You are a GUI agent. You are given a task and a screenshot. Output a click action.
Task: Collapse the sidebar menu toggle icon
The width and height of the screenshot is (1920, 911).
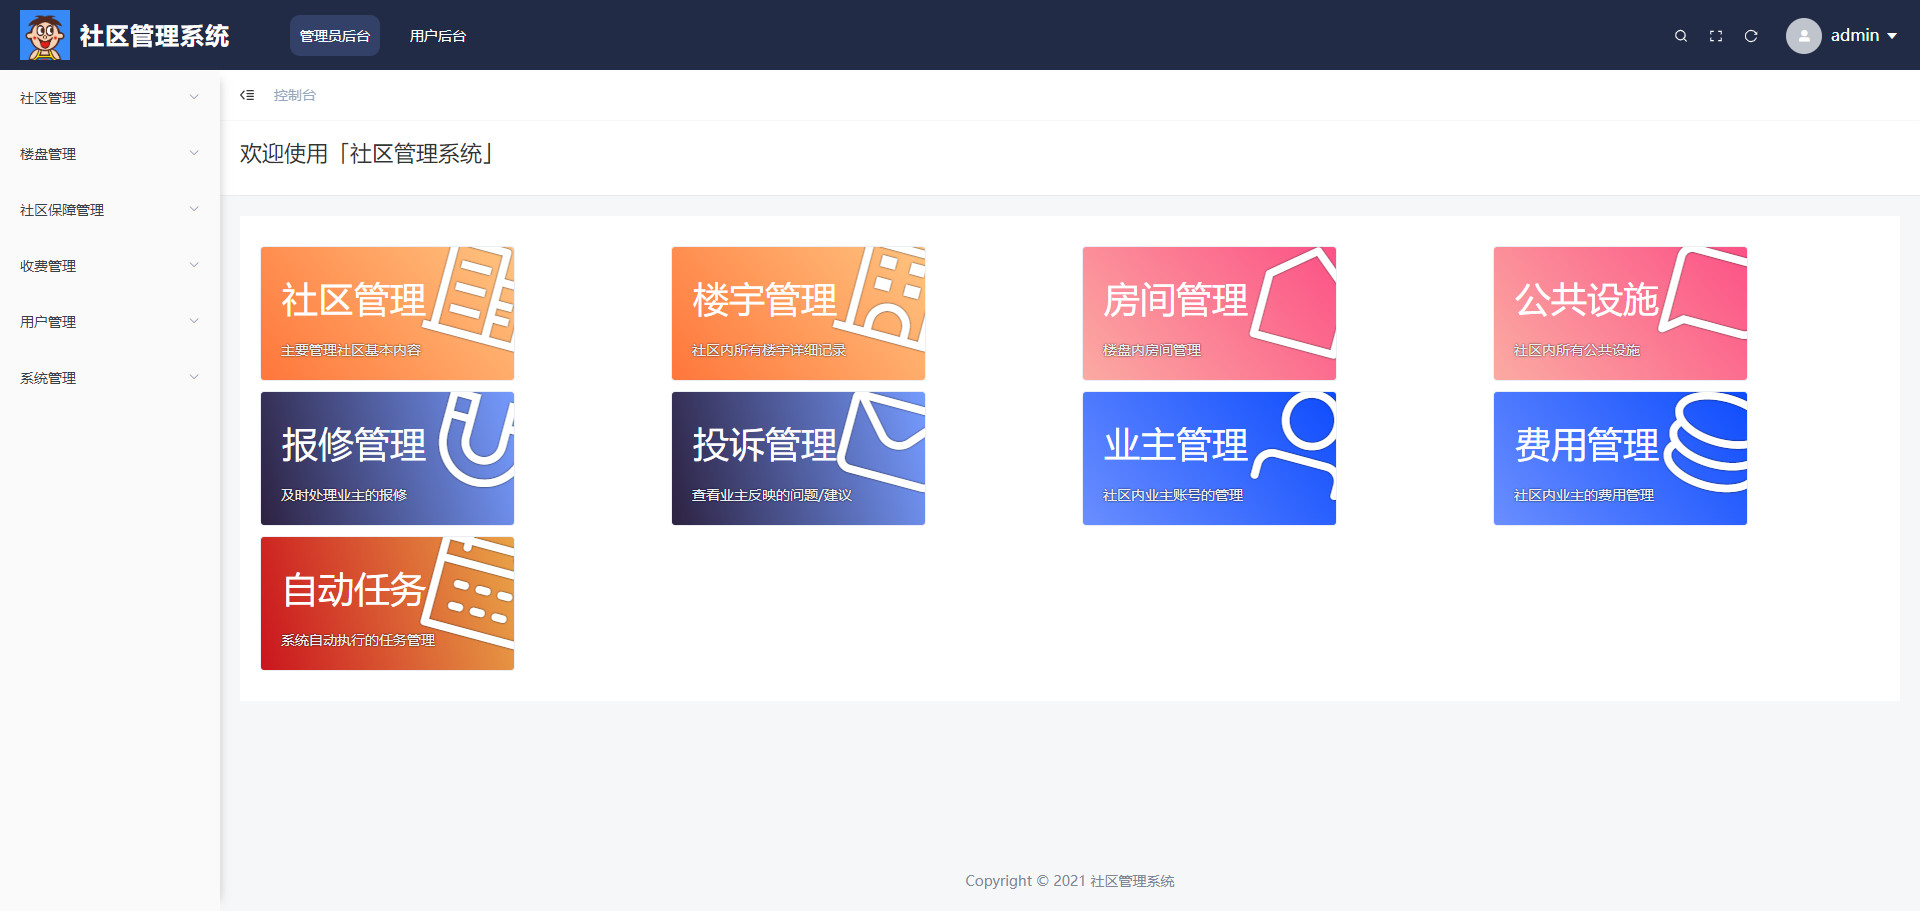click(x=247, y=95)
